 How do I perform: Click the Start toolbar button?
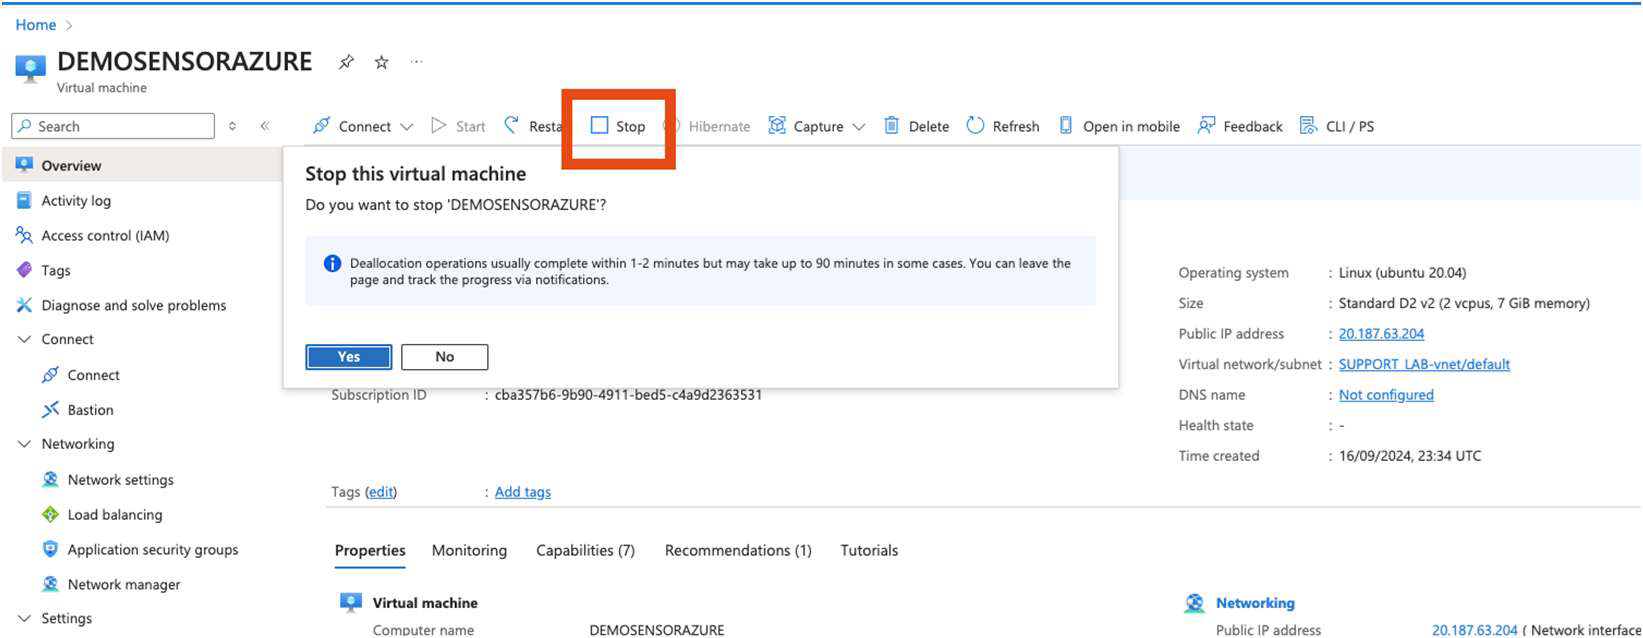tap(458, 126)
